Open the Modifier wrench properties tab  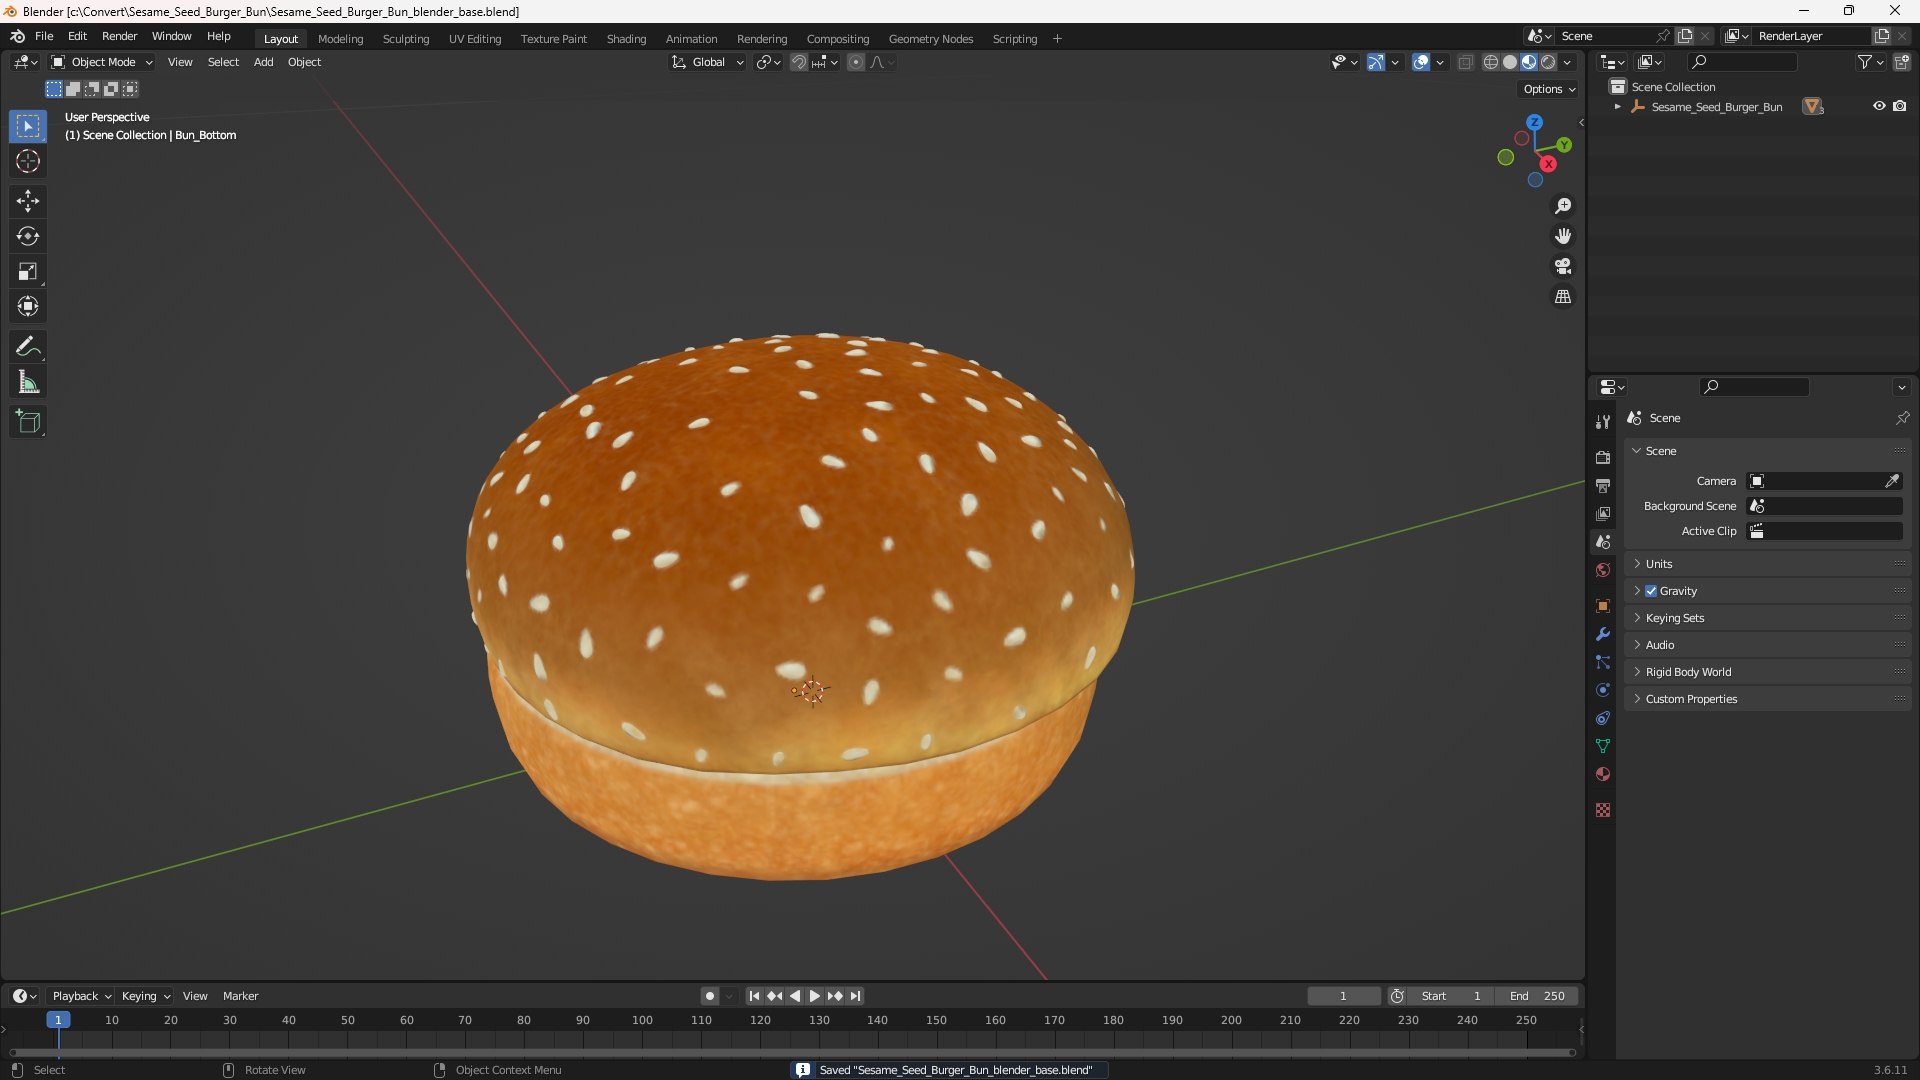click(1603, 634)
